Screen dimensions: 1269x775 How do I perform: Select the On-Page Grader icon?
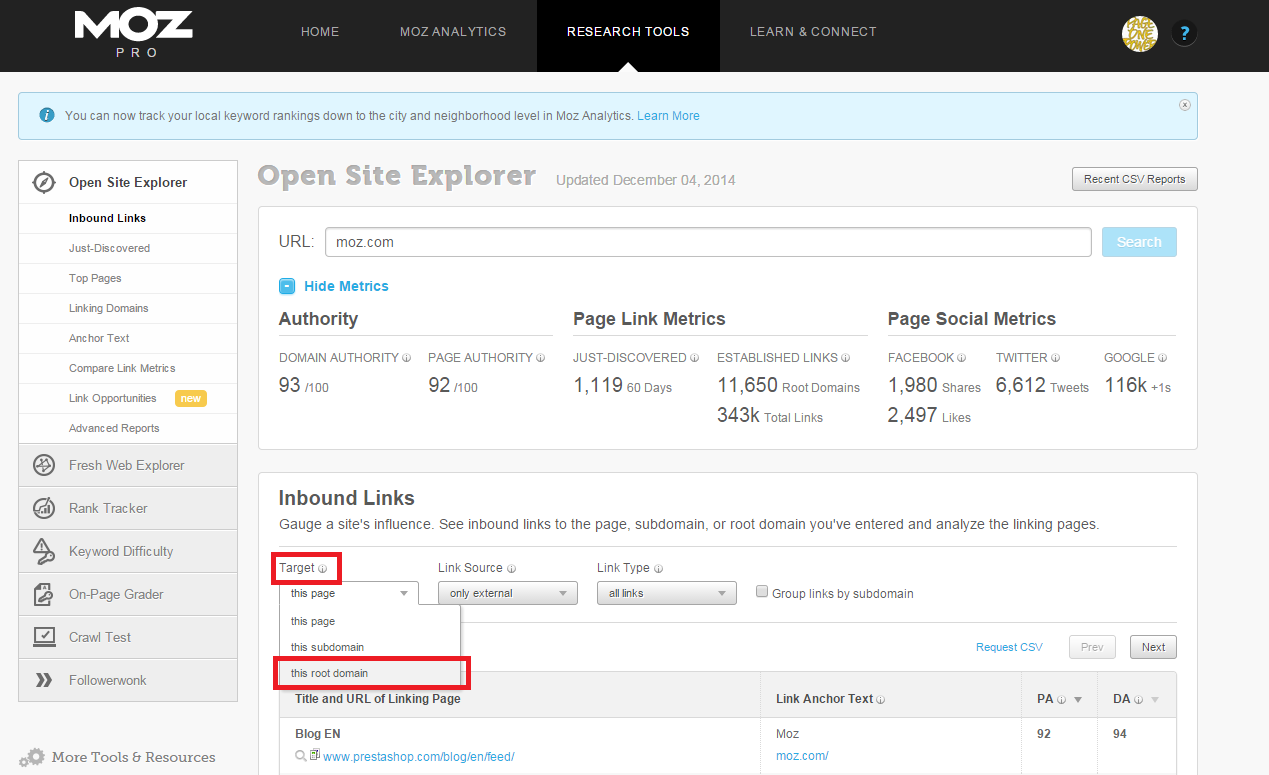click(44, 594)
